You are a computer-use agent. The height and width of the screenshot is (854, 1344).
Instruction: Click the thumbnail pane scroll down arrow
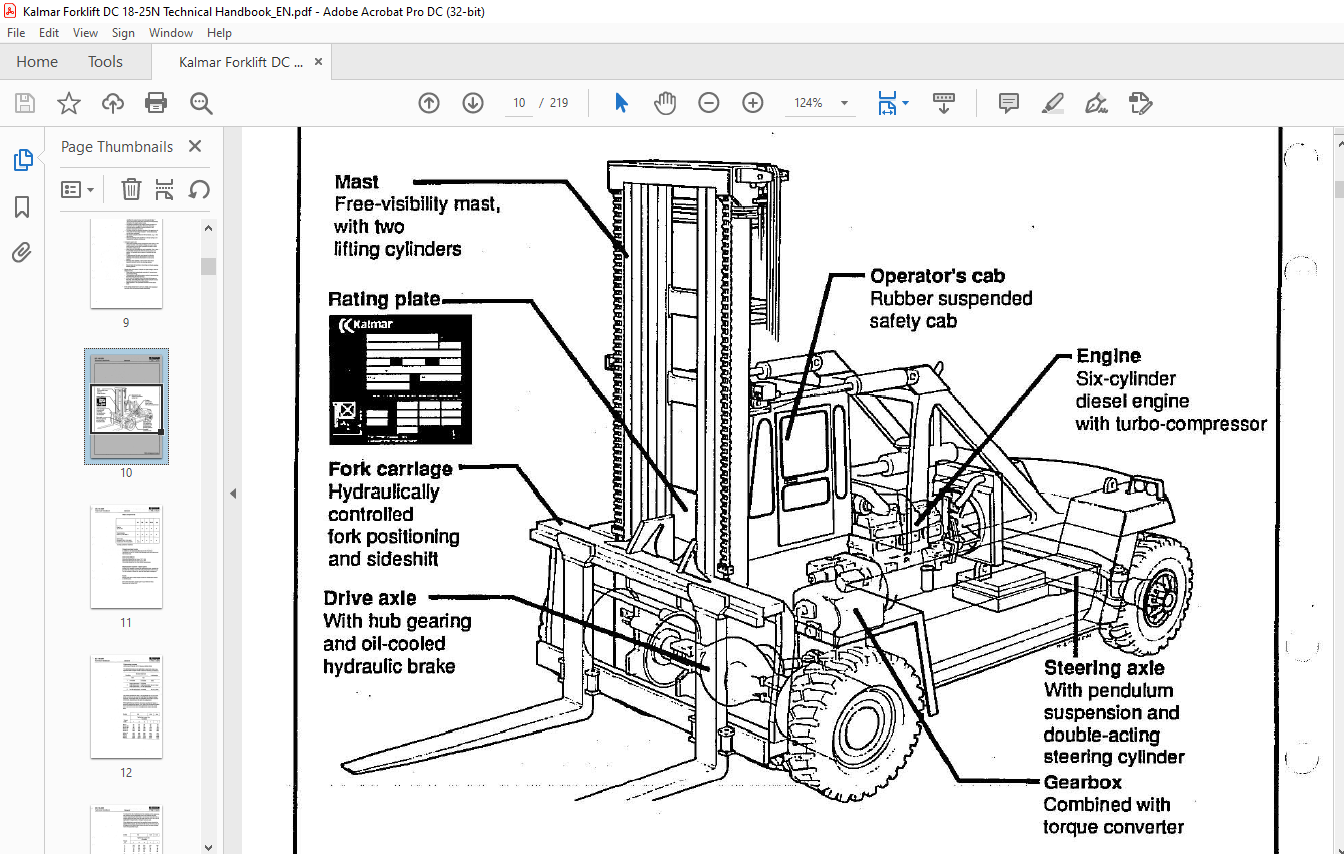[209, 846]
